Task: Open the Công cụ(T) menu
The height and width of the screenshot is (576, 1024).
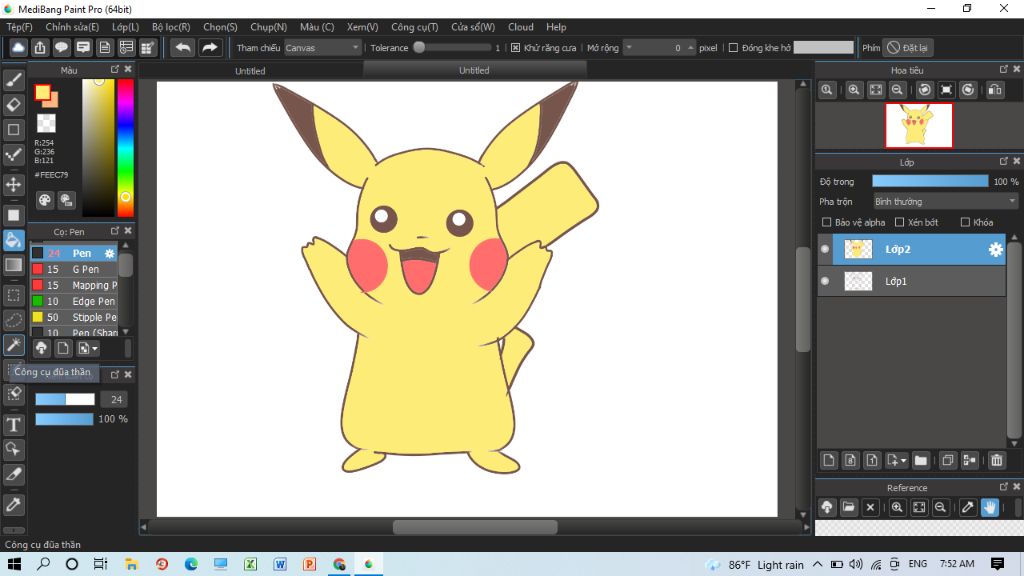Action: pos(415,27)
